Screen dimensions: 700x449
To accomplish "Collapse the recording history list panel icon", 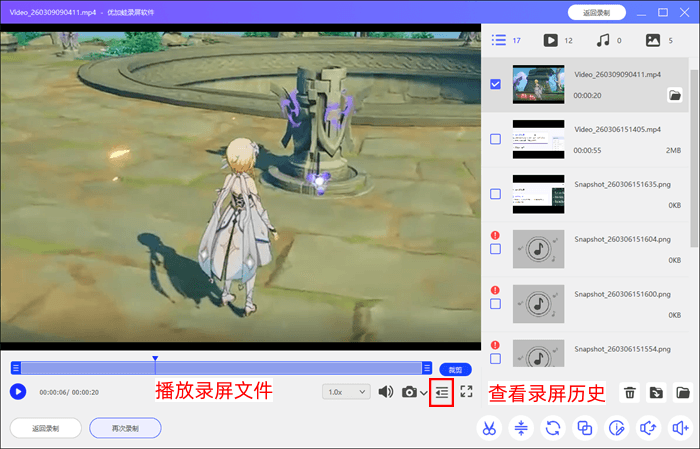I will point(442,392).
